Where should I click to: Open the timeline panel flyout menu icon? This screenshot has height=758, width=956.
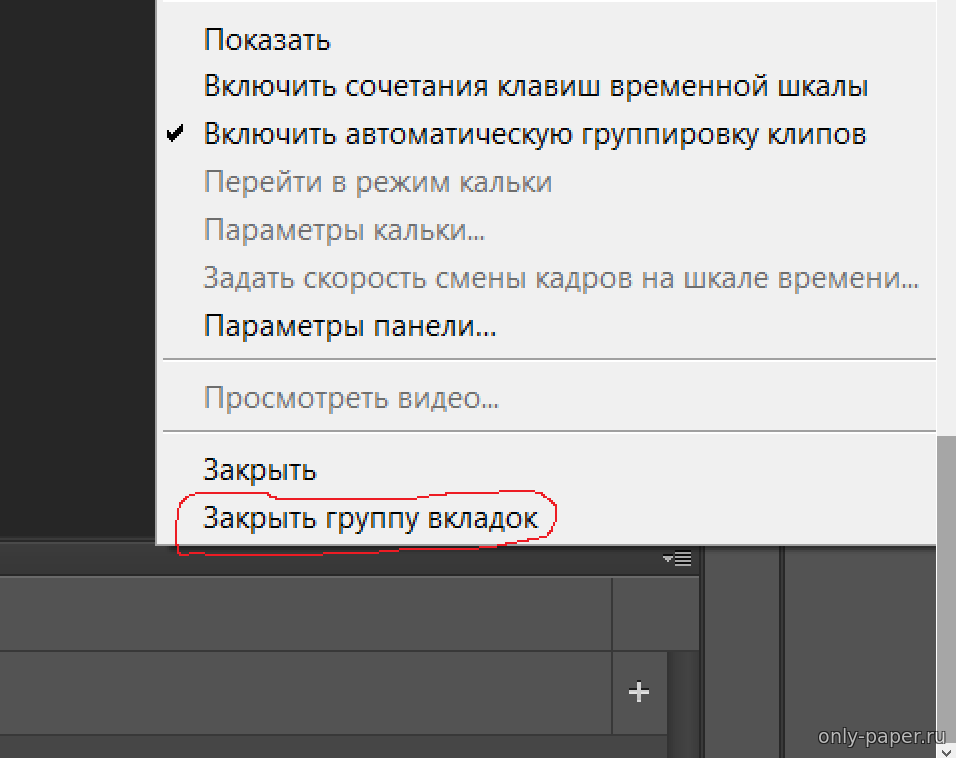coord(677,559)
